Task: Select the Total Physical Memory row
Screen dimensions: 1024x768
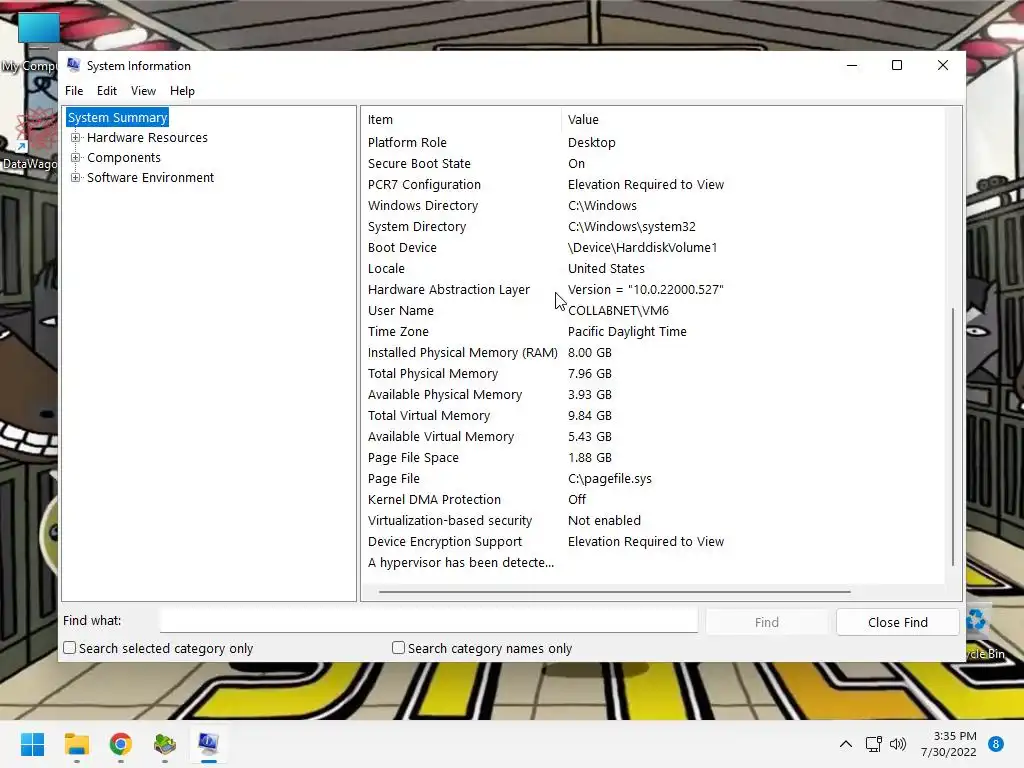Action: click(653, 374)
